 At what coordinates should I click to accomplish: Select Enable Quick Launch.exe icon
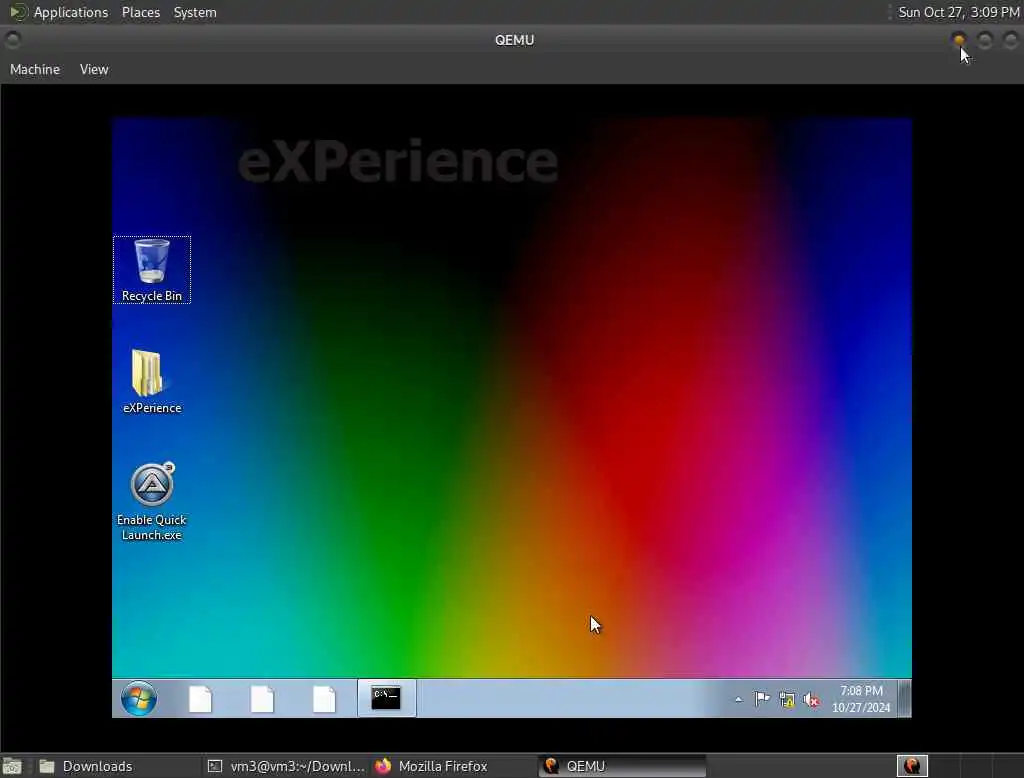coord(152,501)
